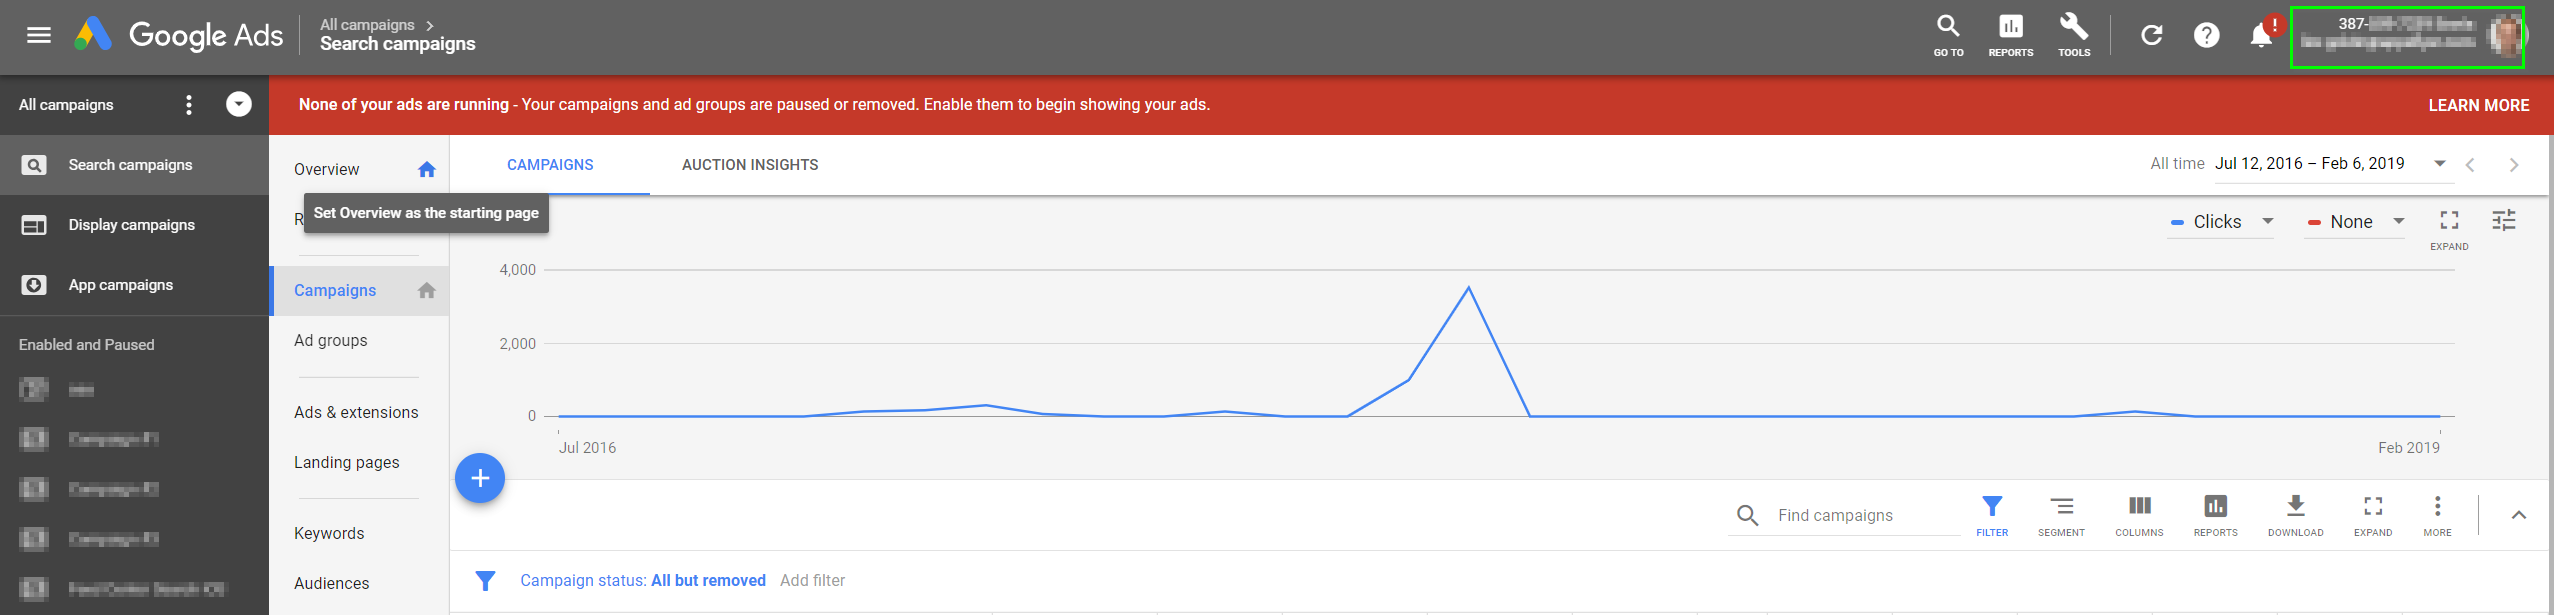Open the Tools wrench menu

2073,36
